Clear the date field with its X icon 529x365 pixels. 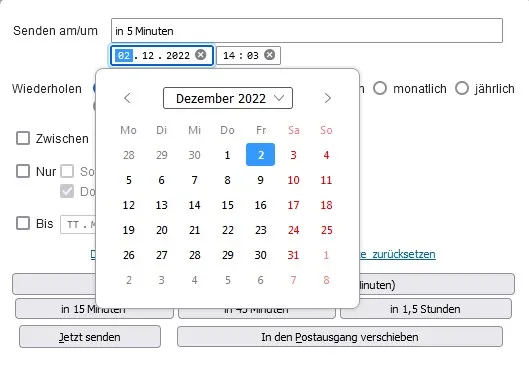point(201,55)
